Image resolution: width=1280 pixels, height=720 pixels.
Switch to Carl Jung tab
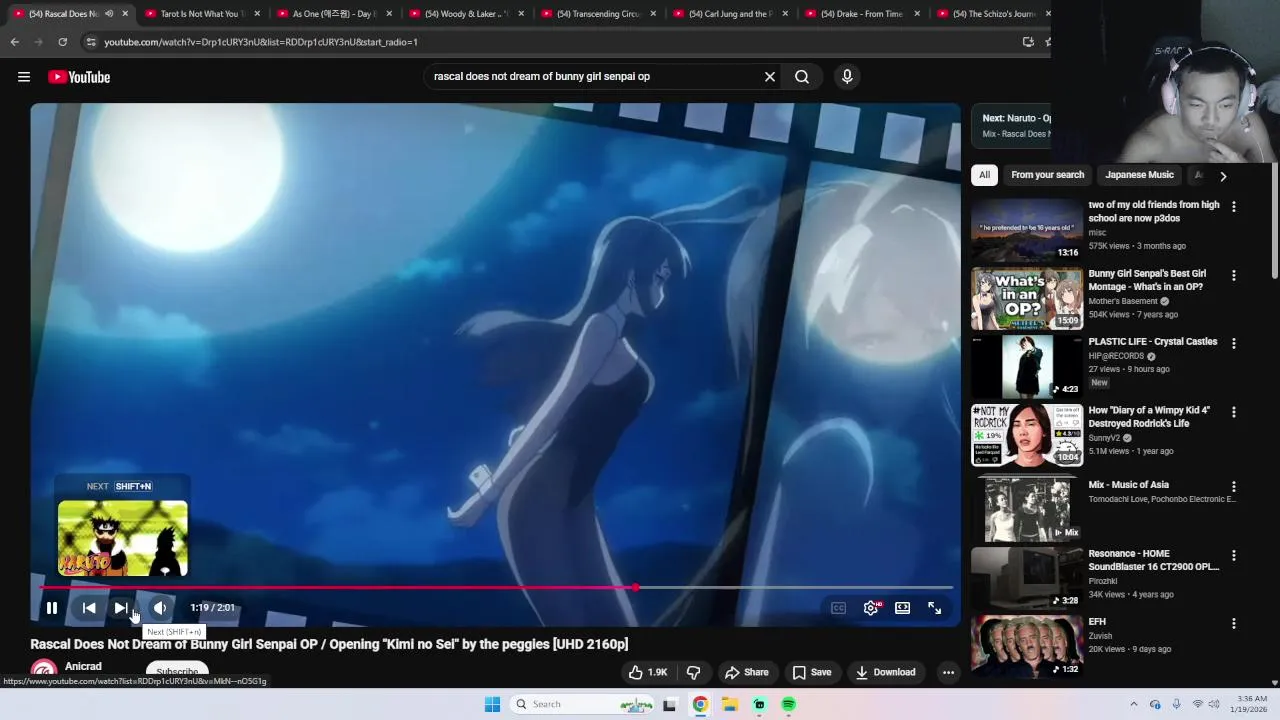coord(728,14)
